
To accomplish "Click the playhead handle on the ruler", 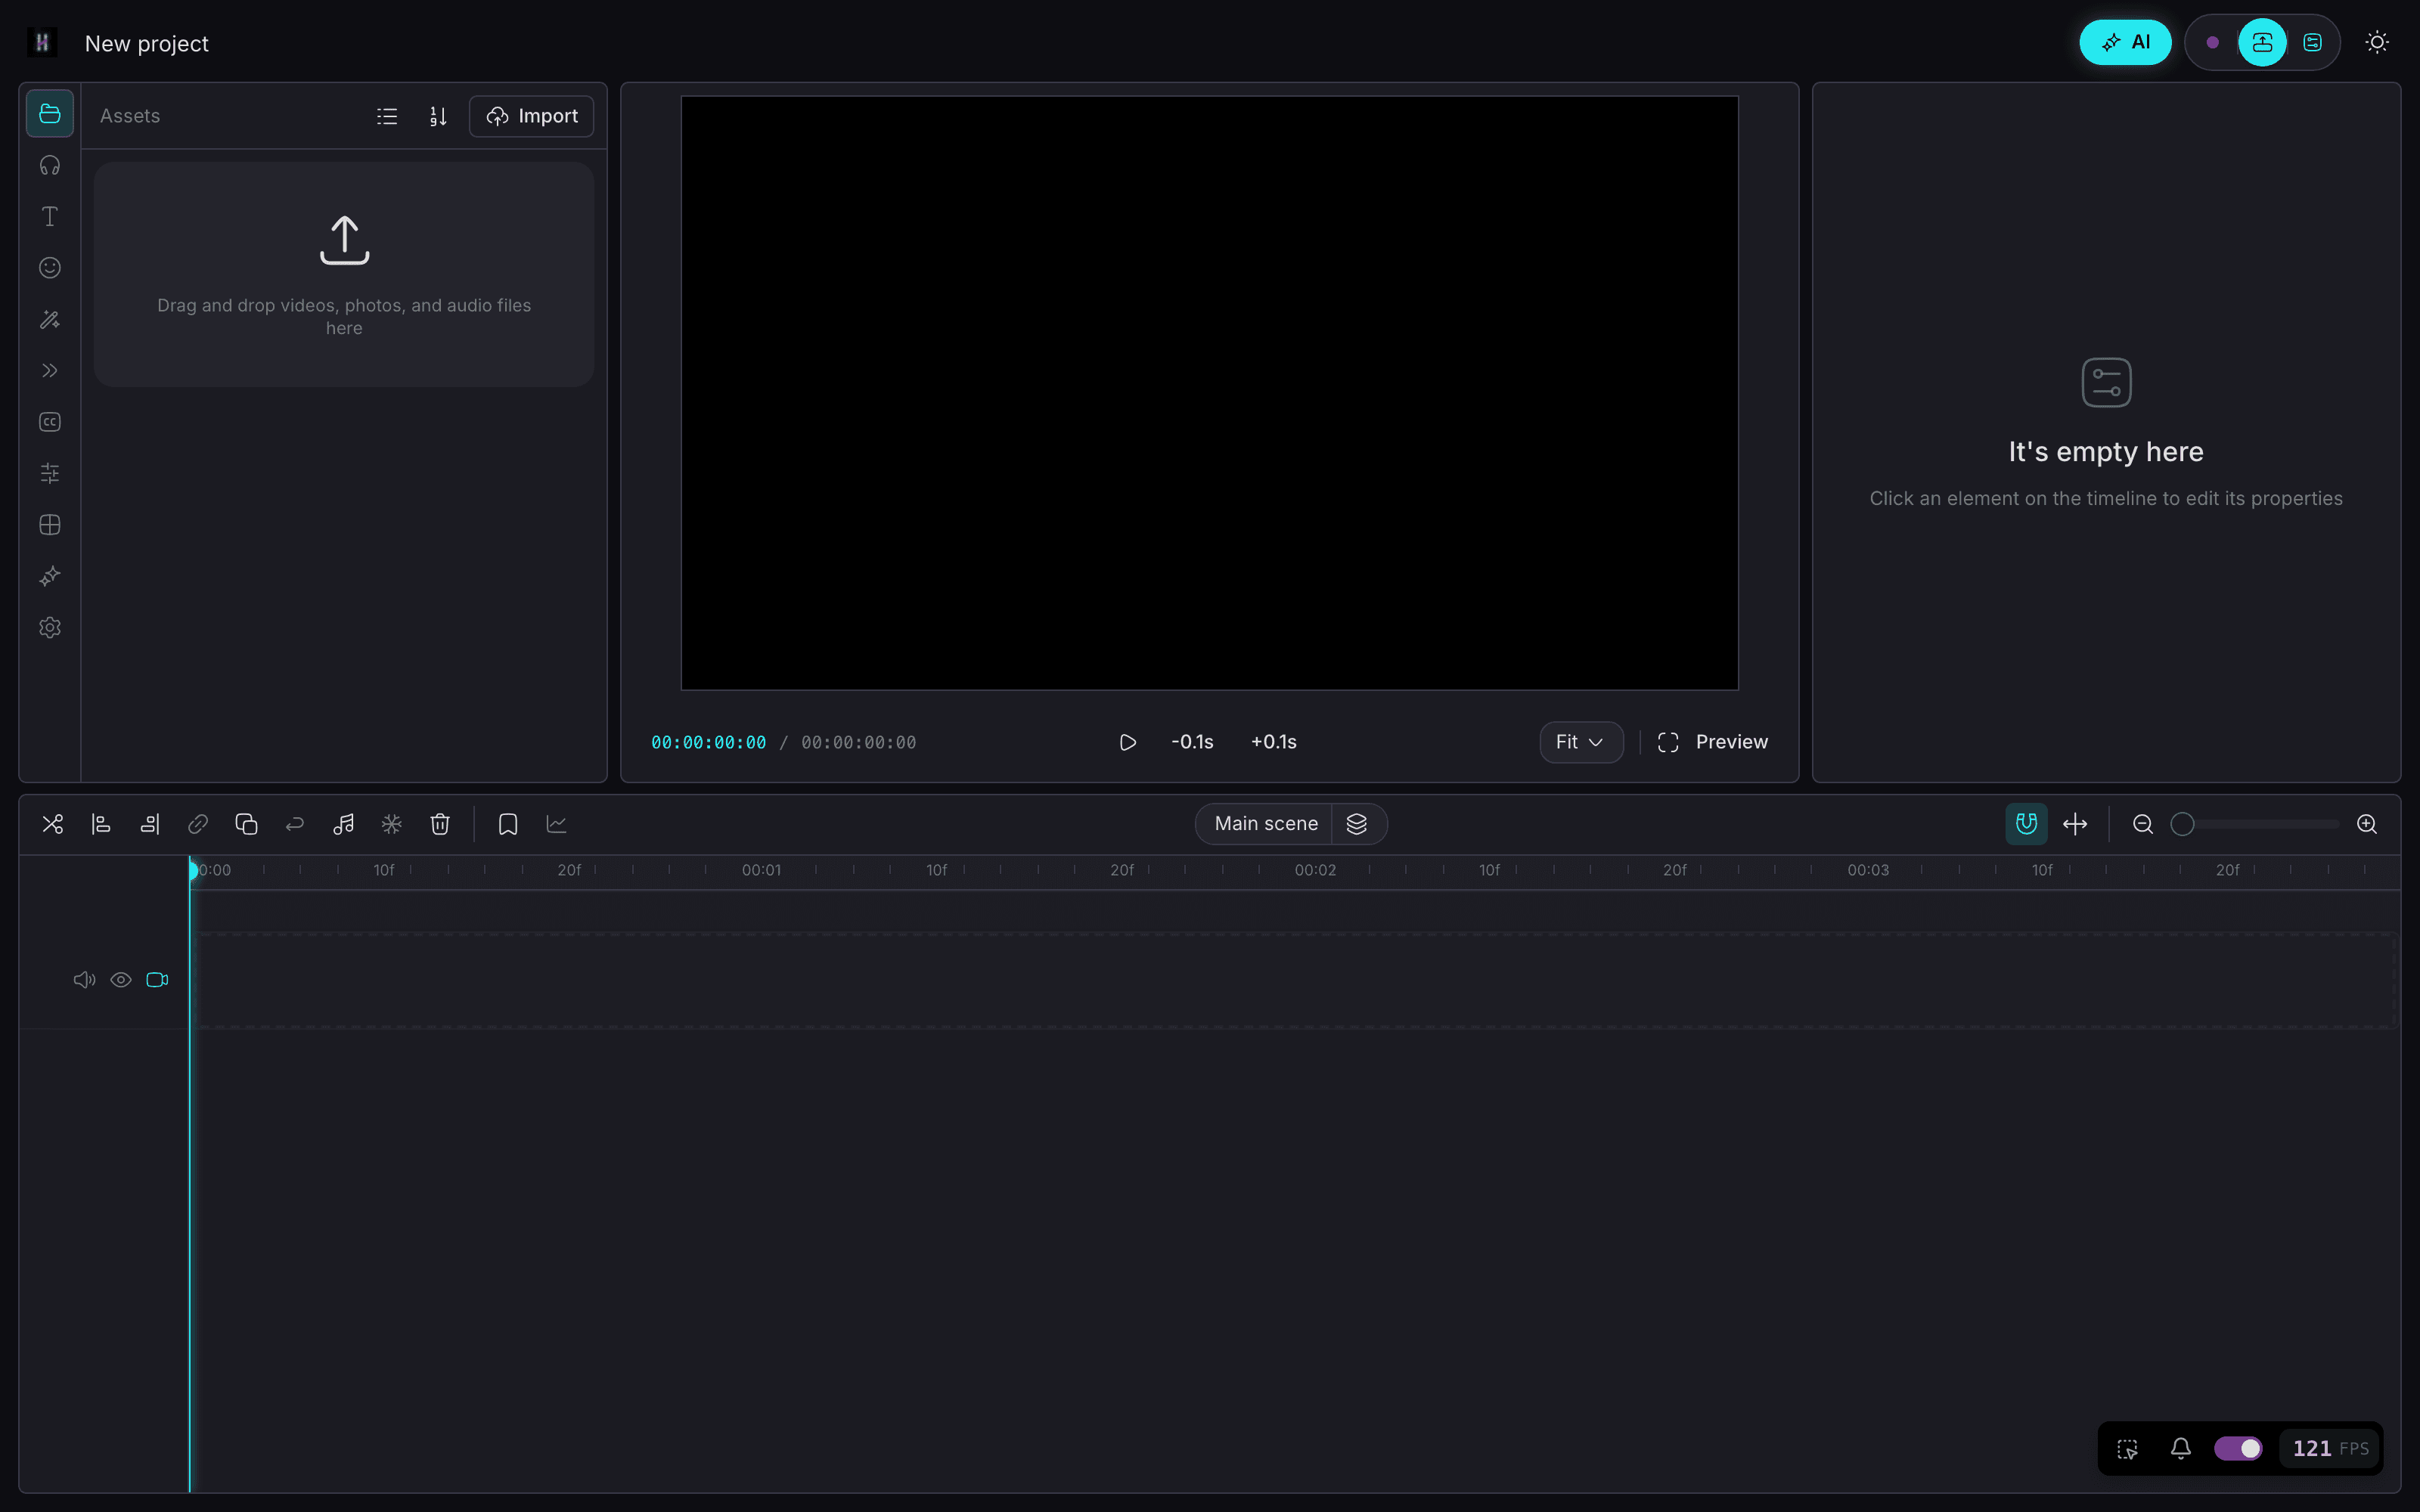I will click(192, 870).
